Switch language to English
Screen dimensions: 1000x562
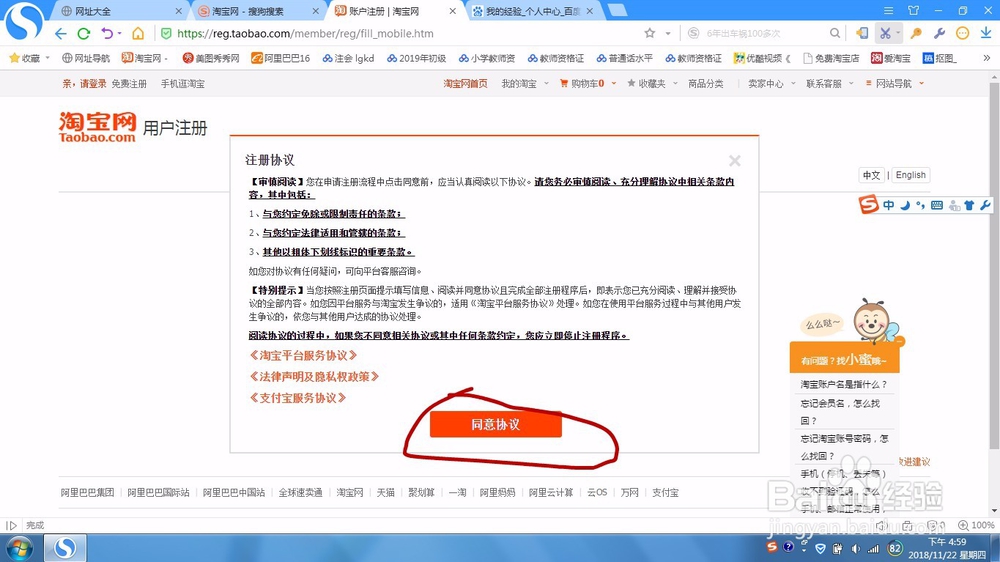pyautogui.click(x=910, y=175)
